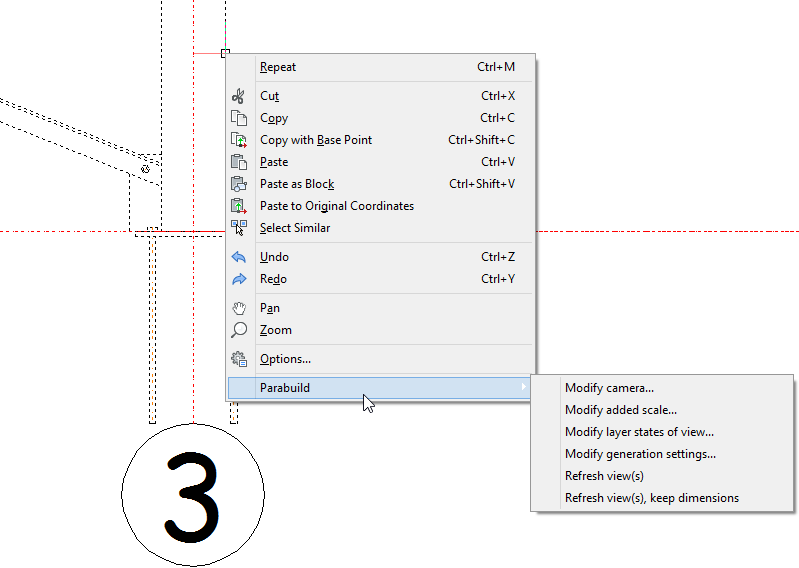Choose Refresh view(s), keep dimensions
Viewport: 799px width, 568px height.
point(662,498)
